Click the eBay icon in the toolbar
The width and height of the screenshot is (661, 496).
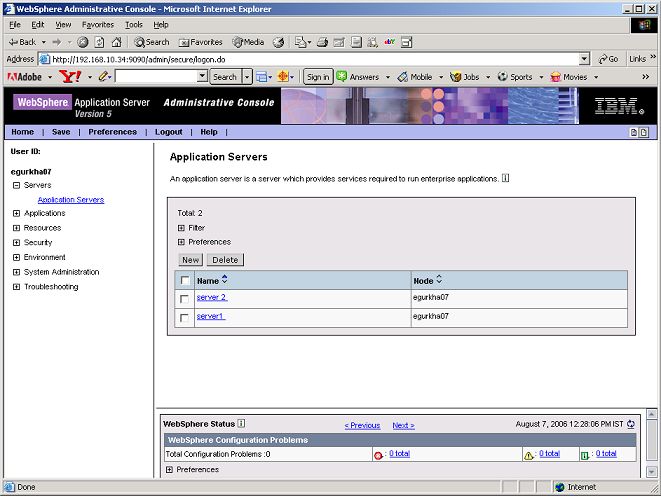coord(390,42)
